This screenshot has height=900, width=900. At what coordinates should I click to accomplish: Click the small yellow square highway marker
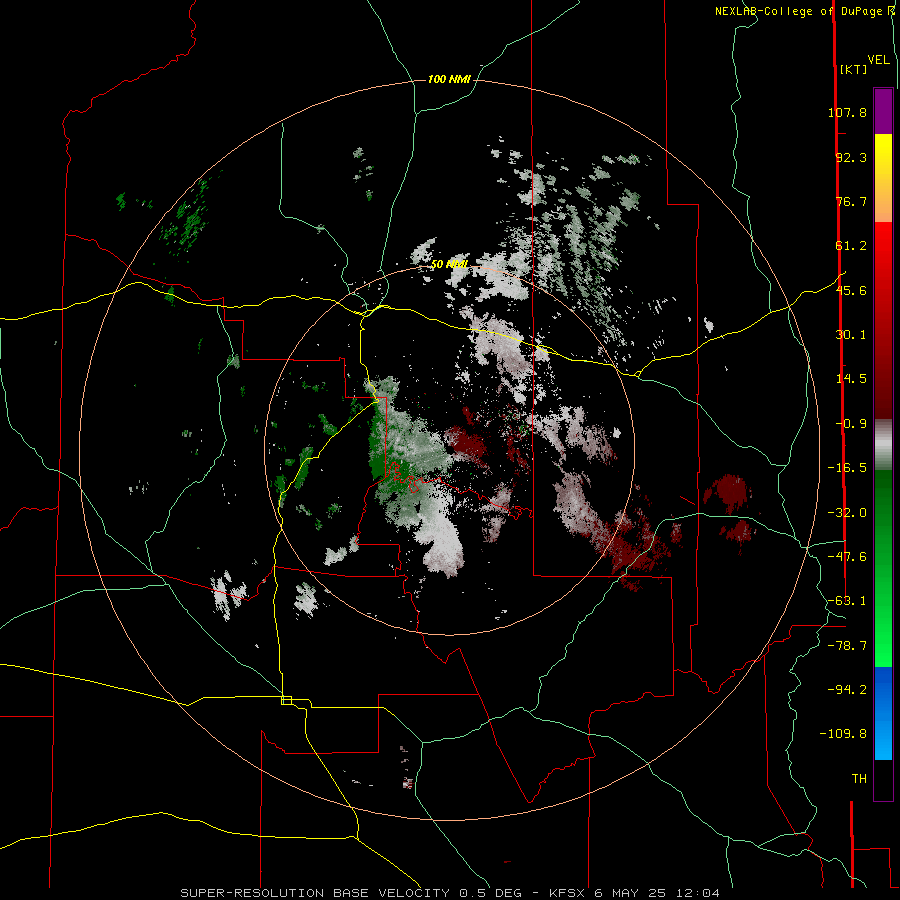click(x=286, y=700)
